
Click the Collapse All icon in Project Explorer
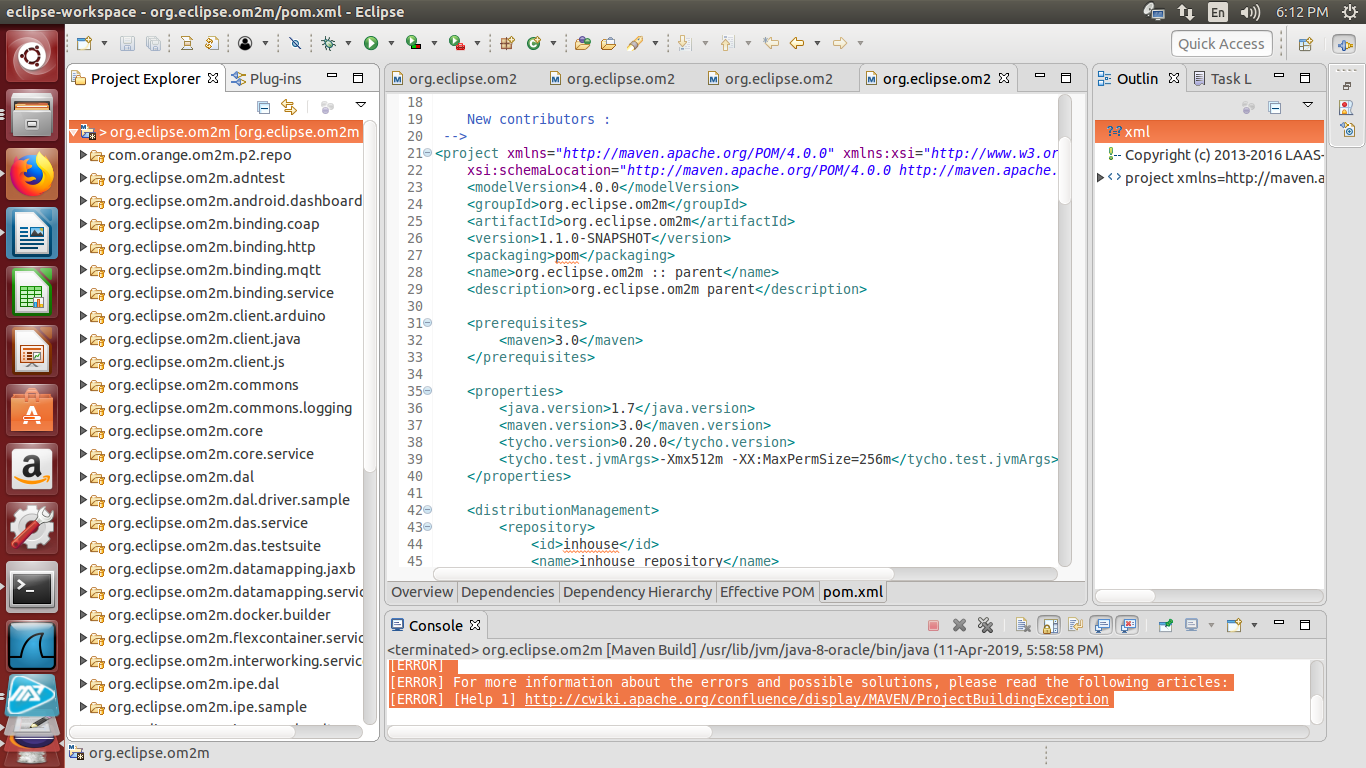click(263, 106)
